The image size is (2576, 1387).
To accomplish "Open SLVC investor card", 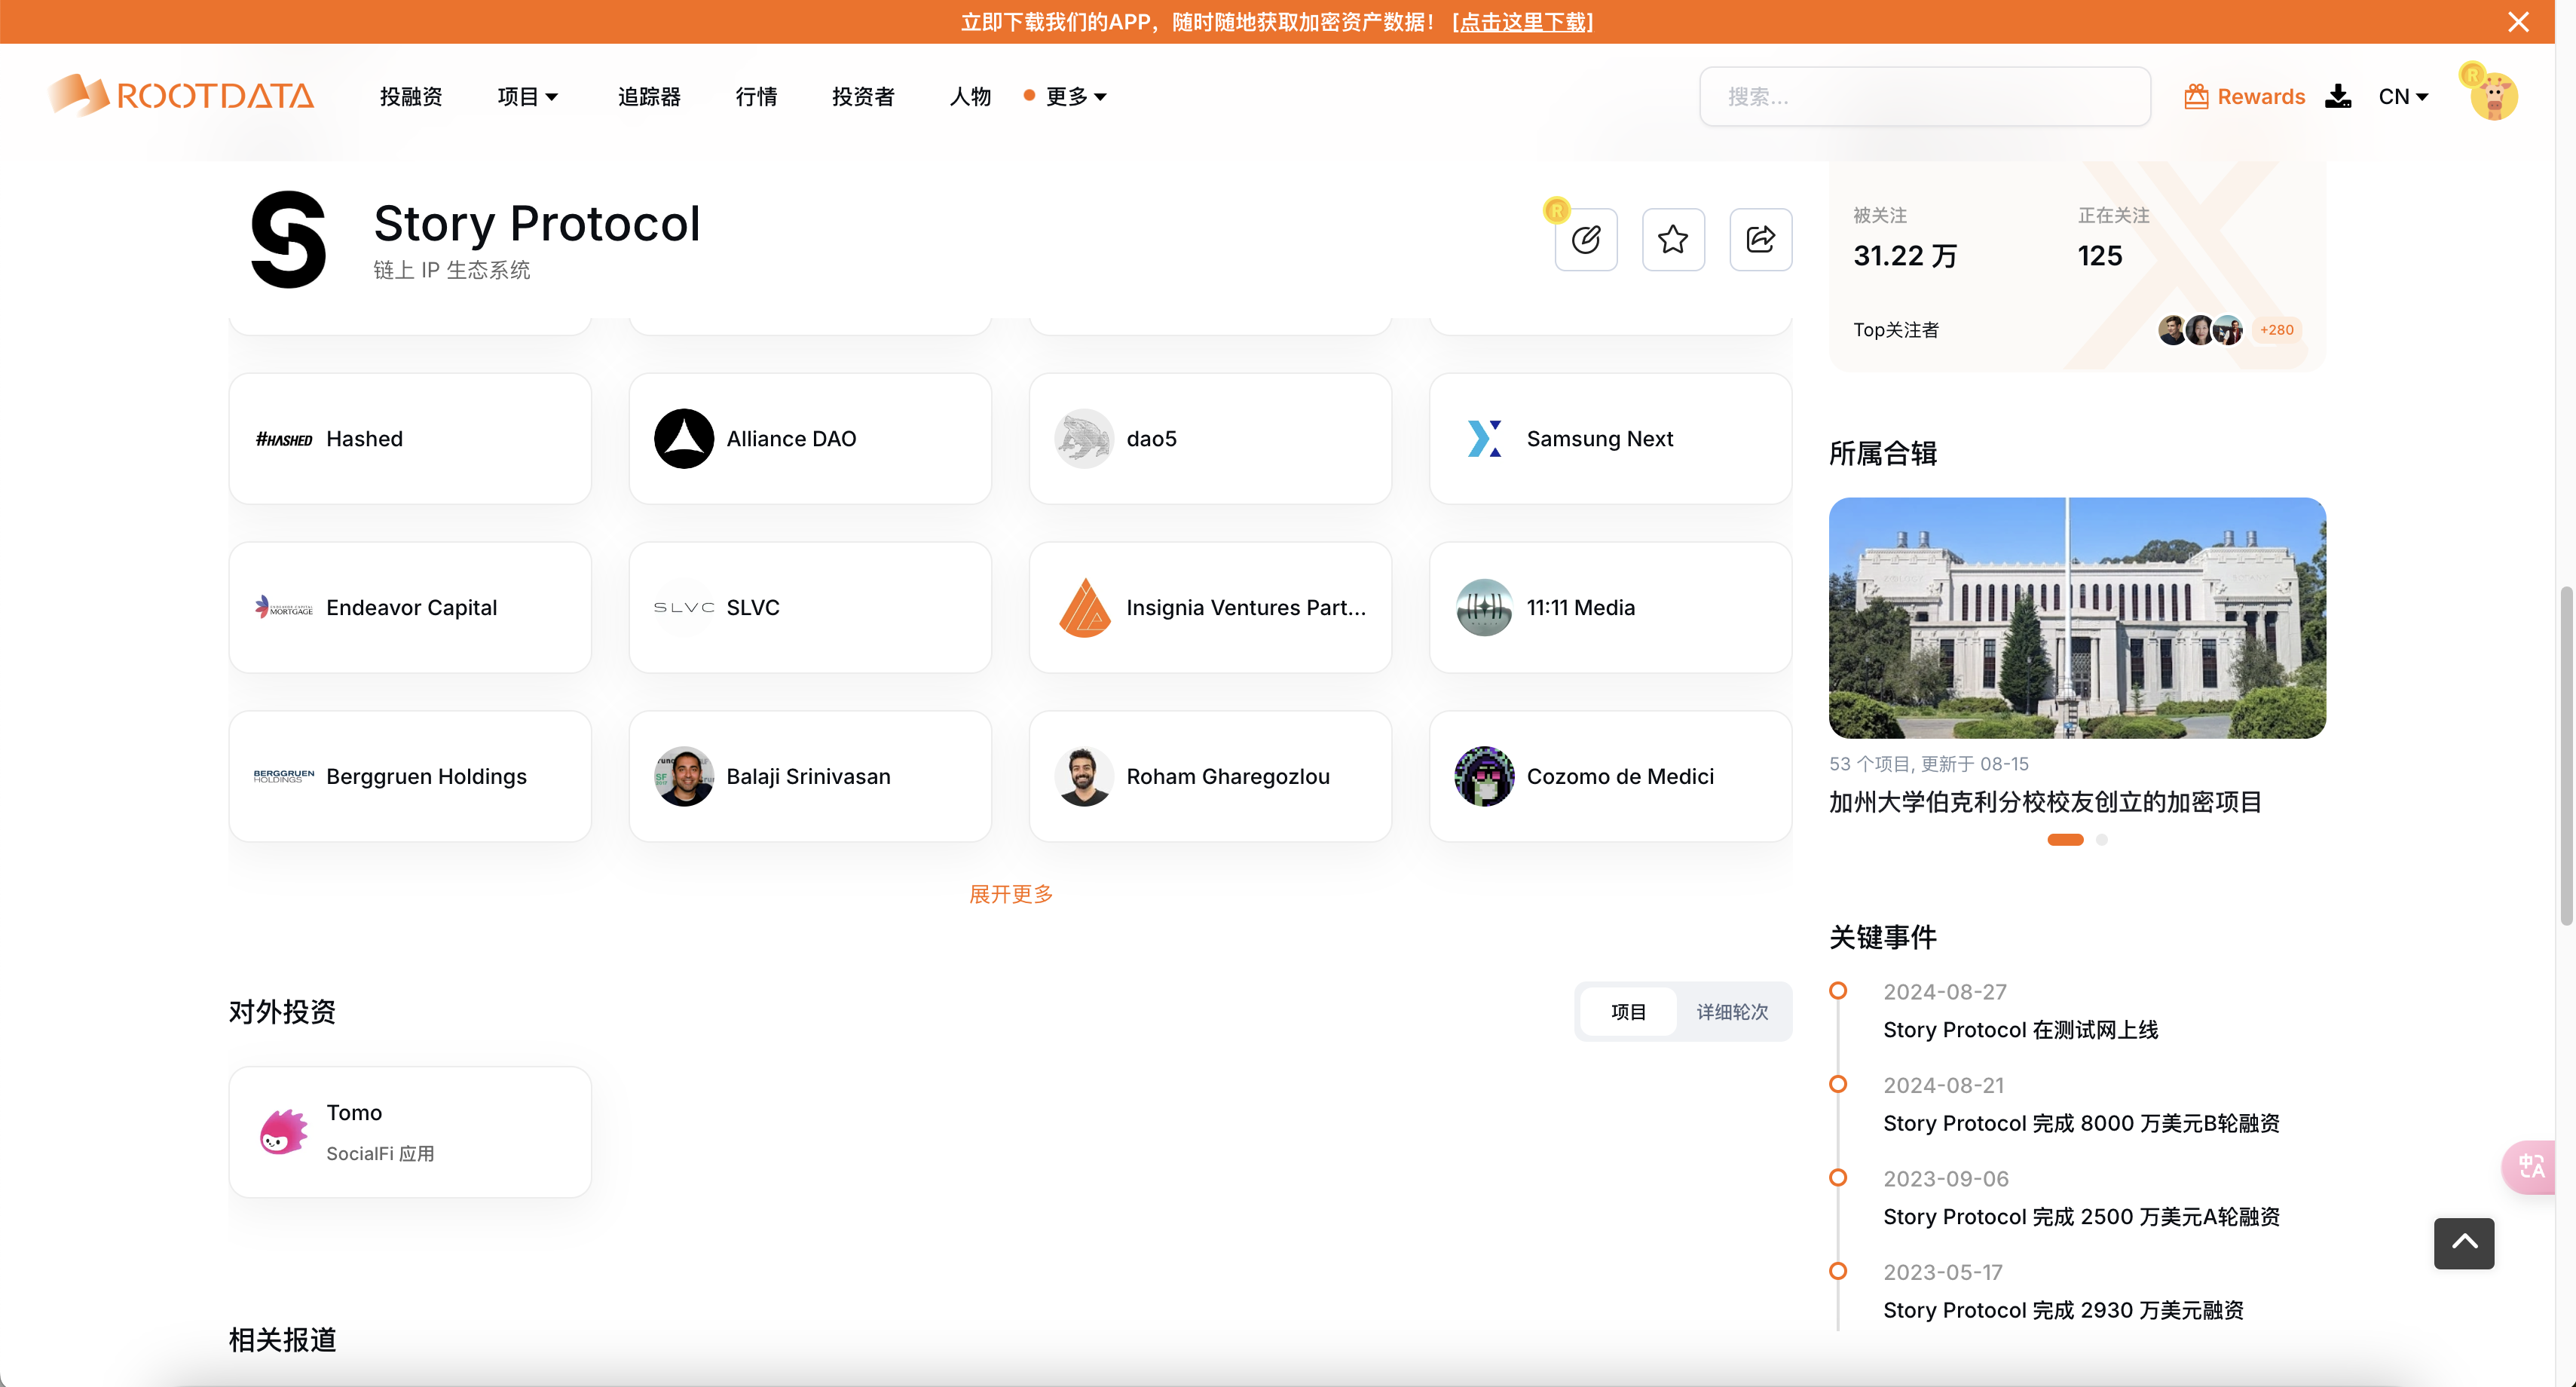I will (x=810, y=607).
